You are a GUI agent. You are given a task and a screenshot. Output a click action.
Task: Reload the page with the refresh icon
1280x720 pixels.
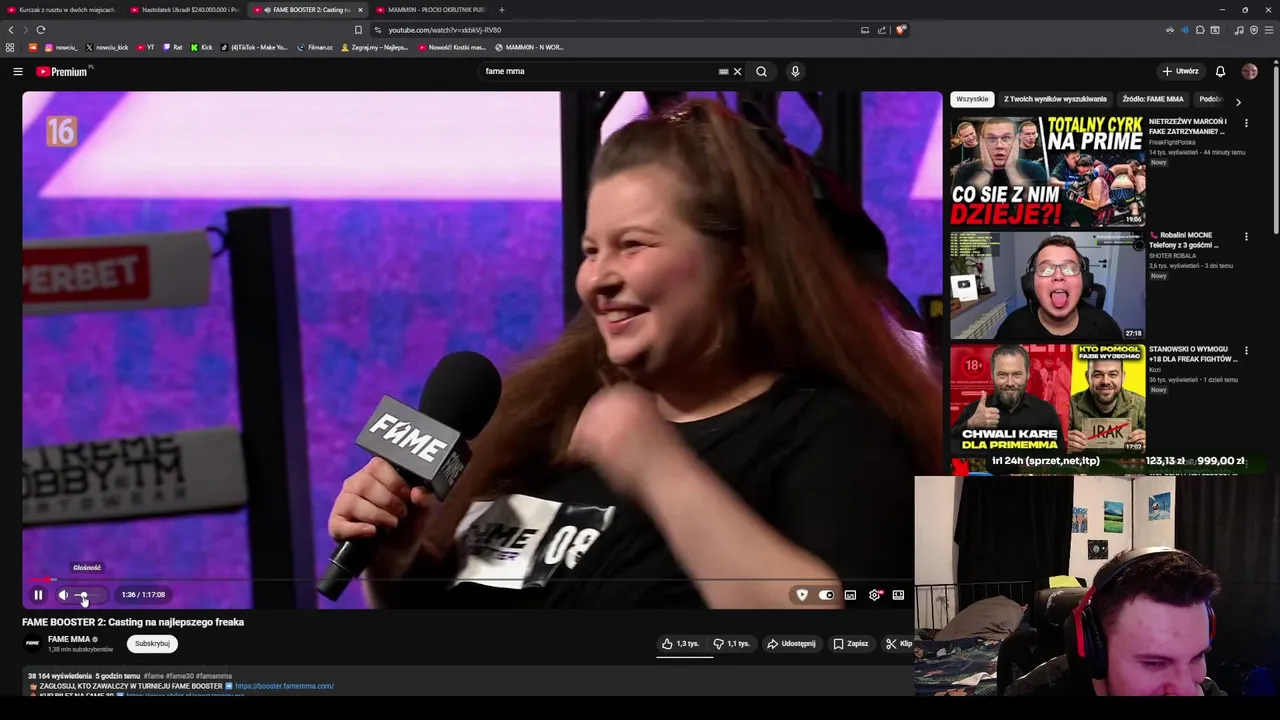(x=40, y=30)
